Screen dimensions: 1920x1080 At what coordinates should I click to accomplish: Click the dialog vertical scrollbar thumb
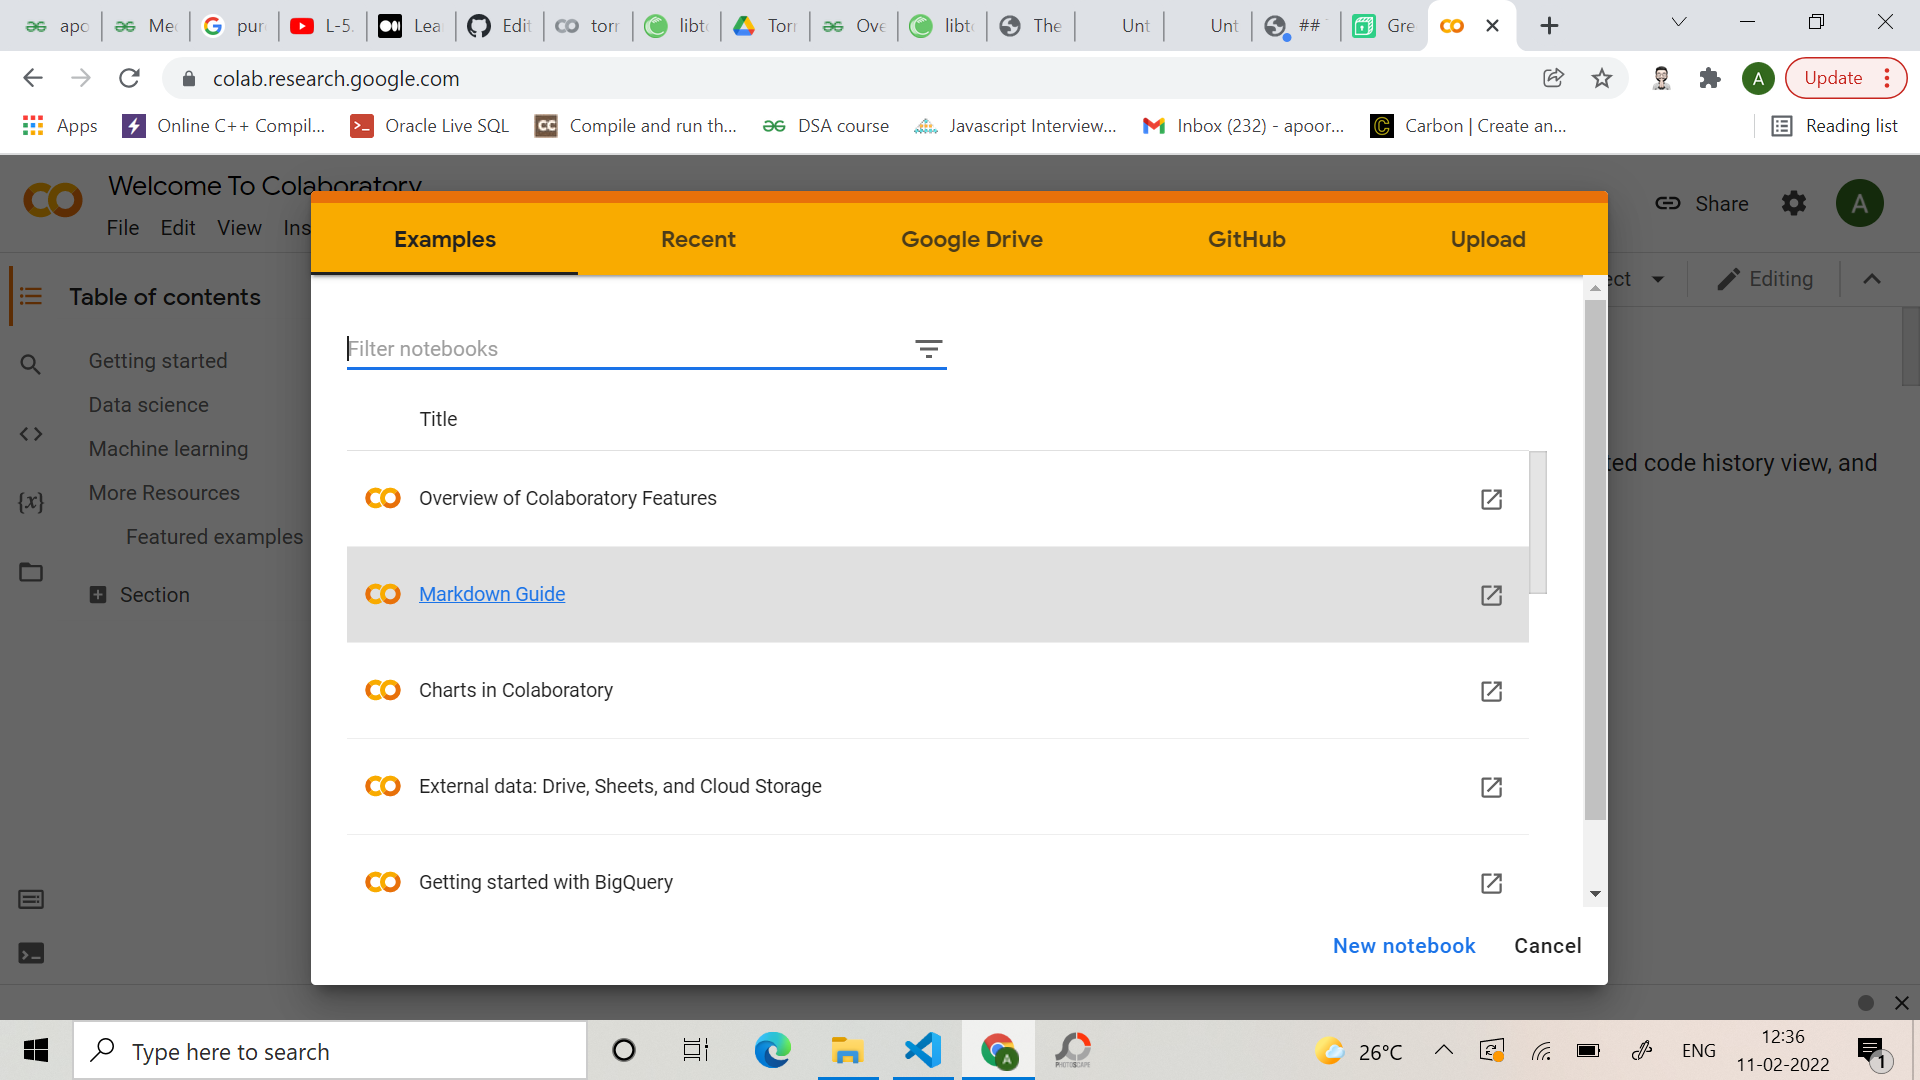(x=1595, y=560)
